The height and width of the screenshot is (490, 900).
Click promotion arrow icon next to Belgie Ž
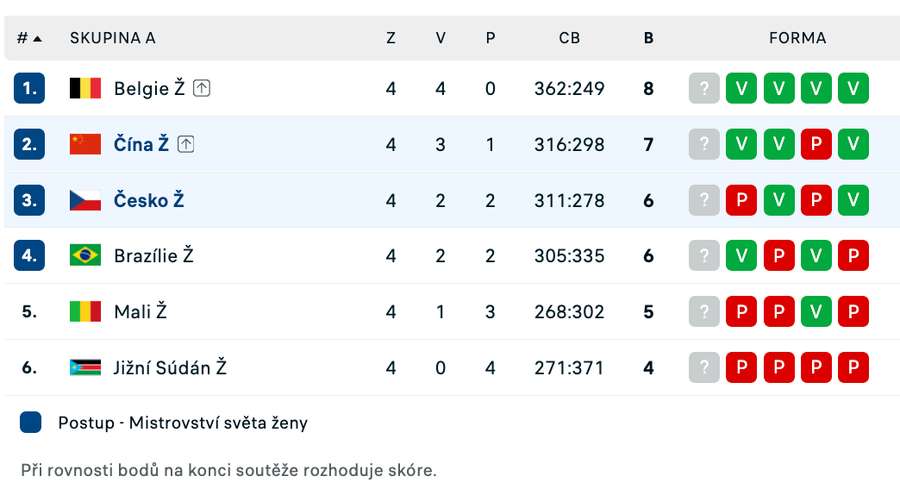point(202,88)
